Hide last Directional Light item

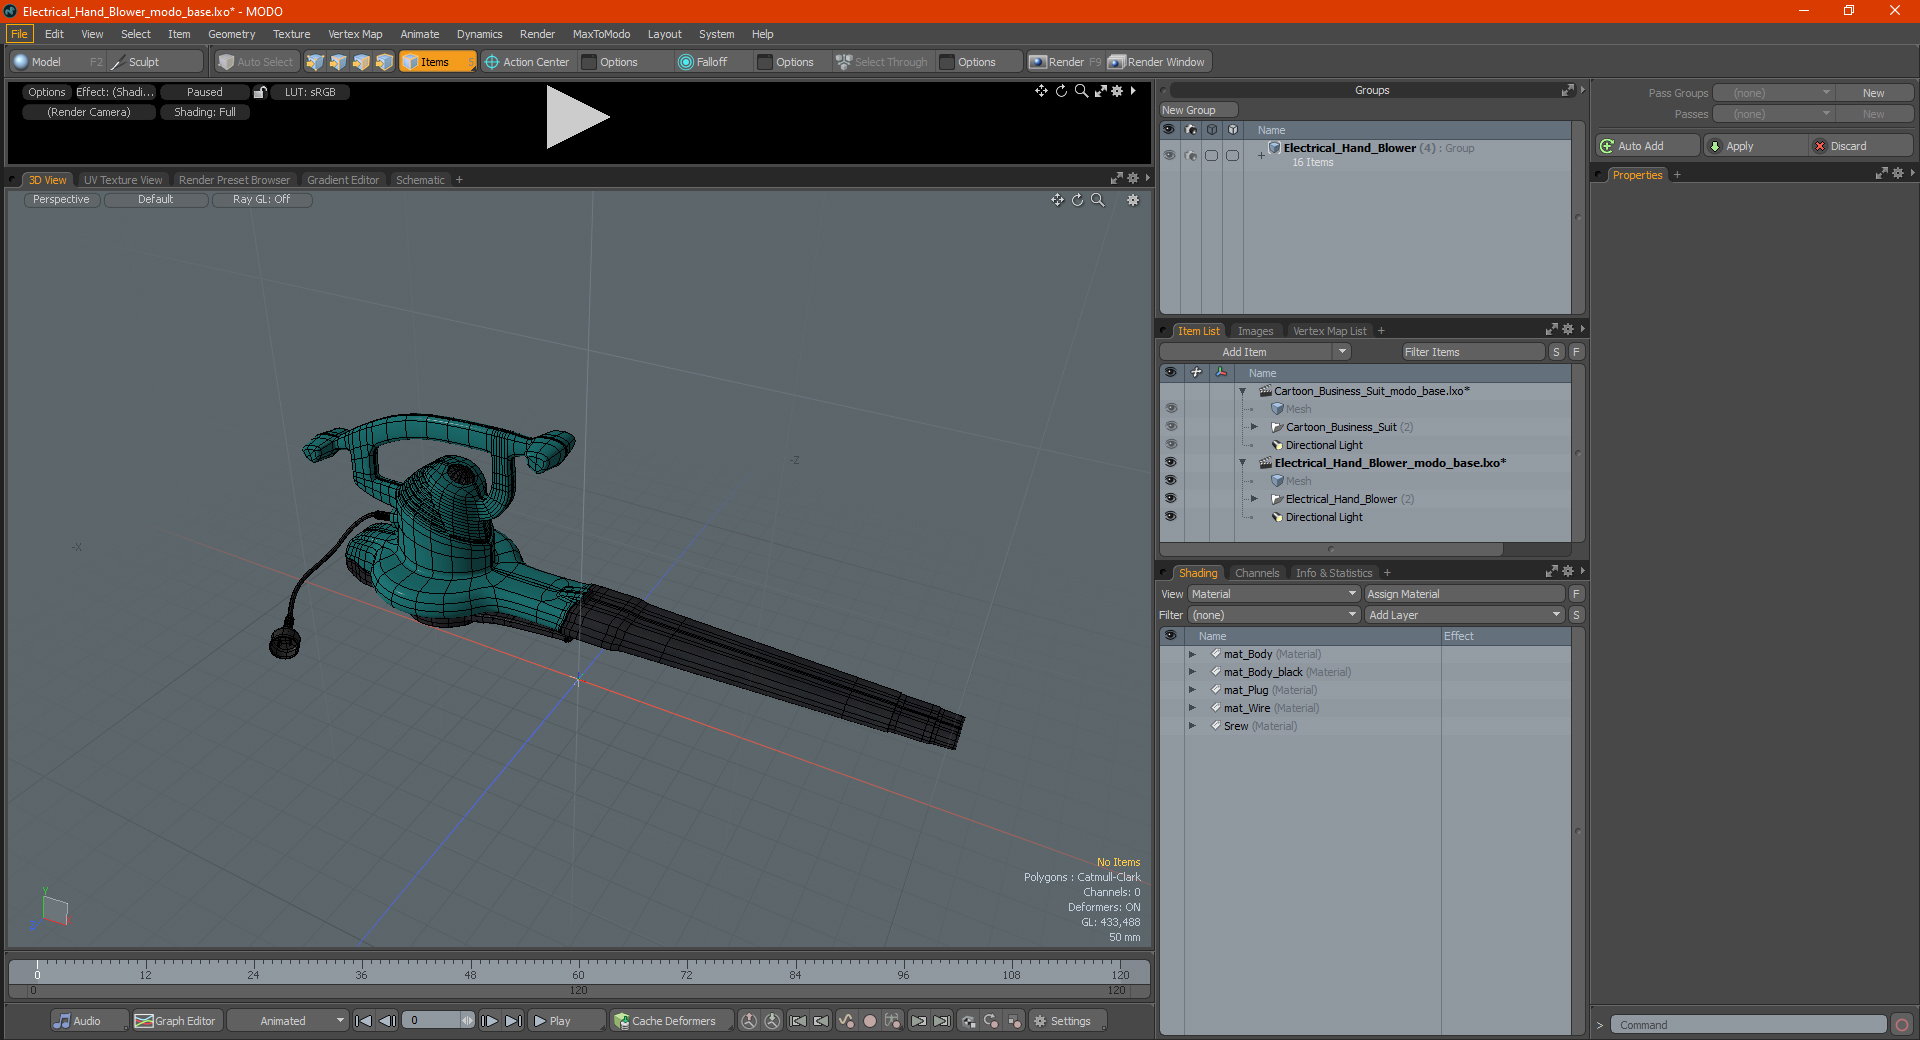click(1171, 517)
